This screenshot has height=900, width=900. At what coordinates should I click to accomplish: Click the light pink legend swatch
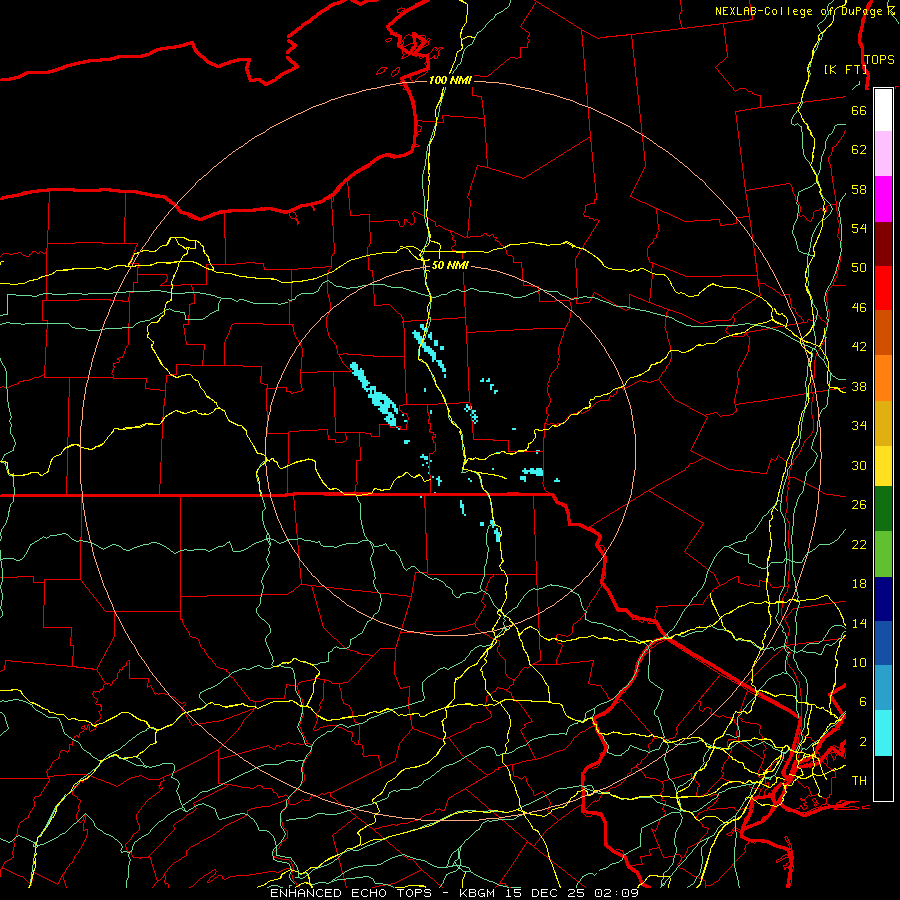point(883,153)
